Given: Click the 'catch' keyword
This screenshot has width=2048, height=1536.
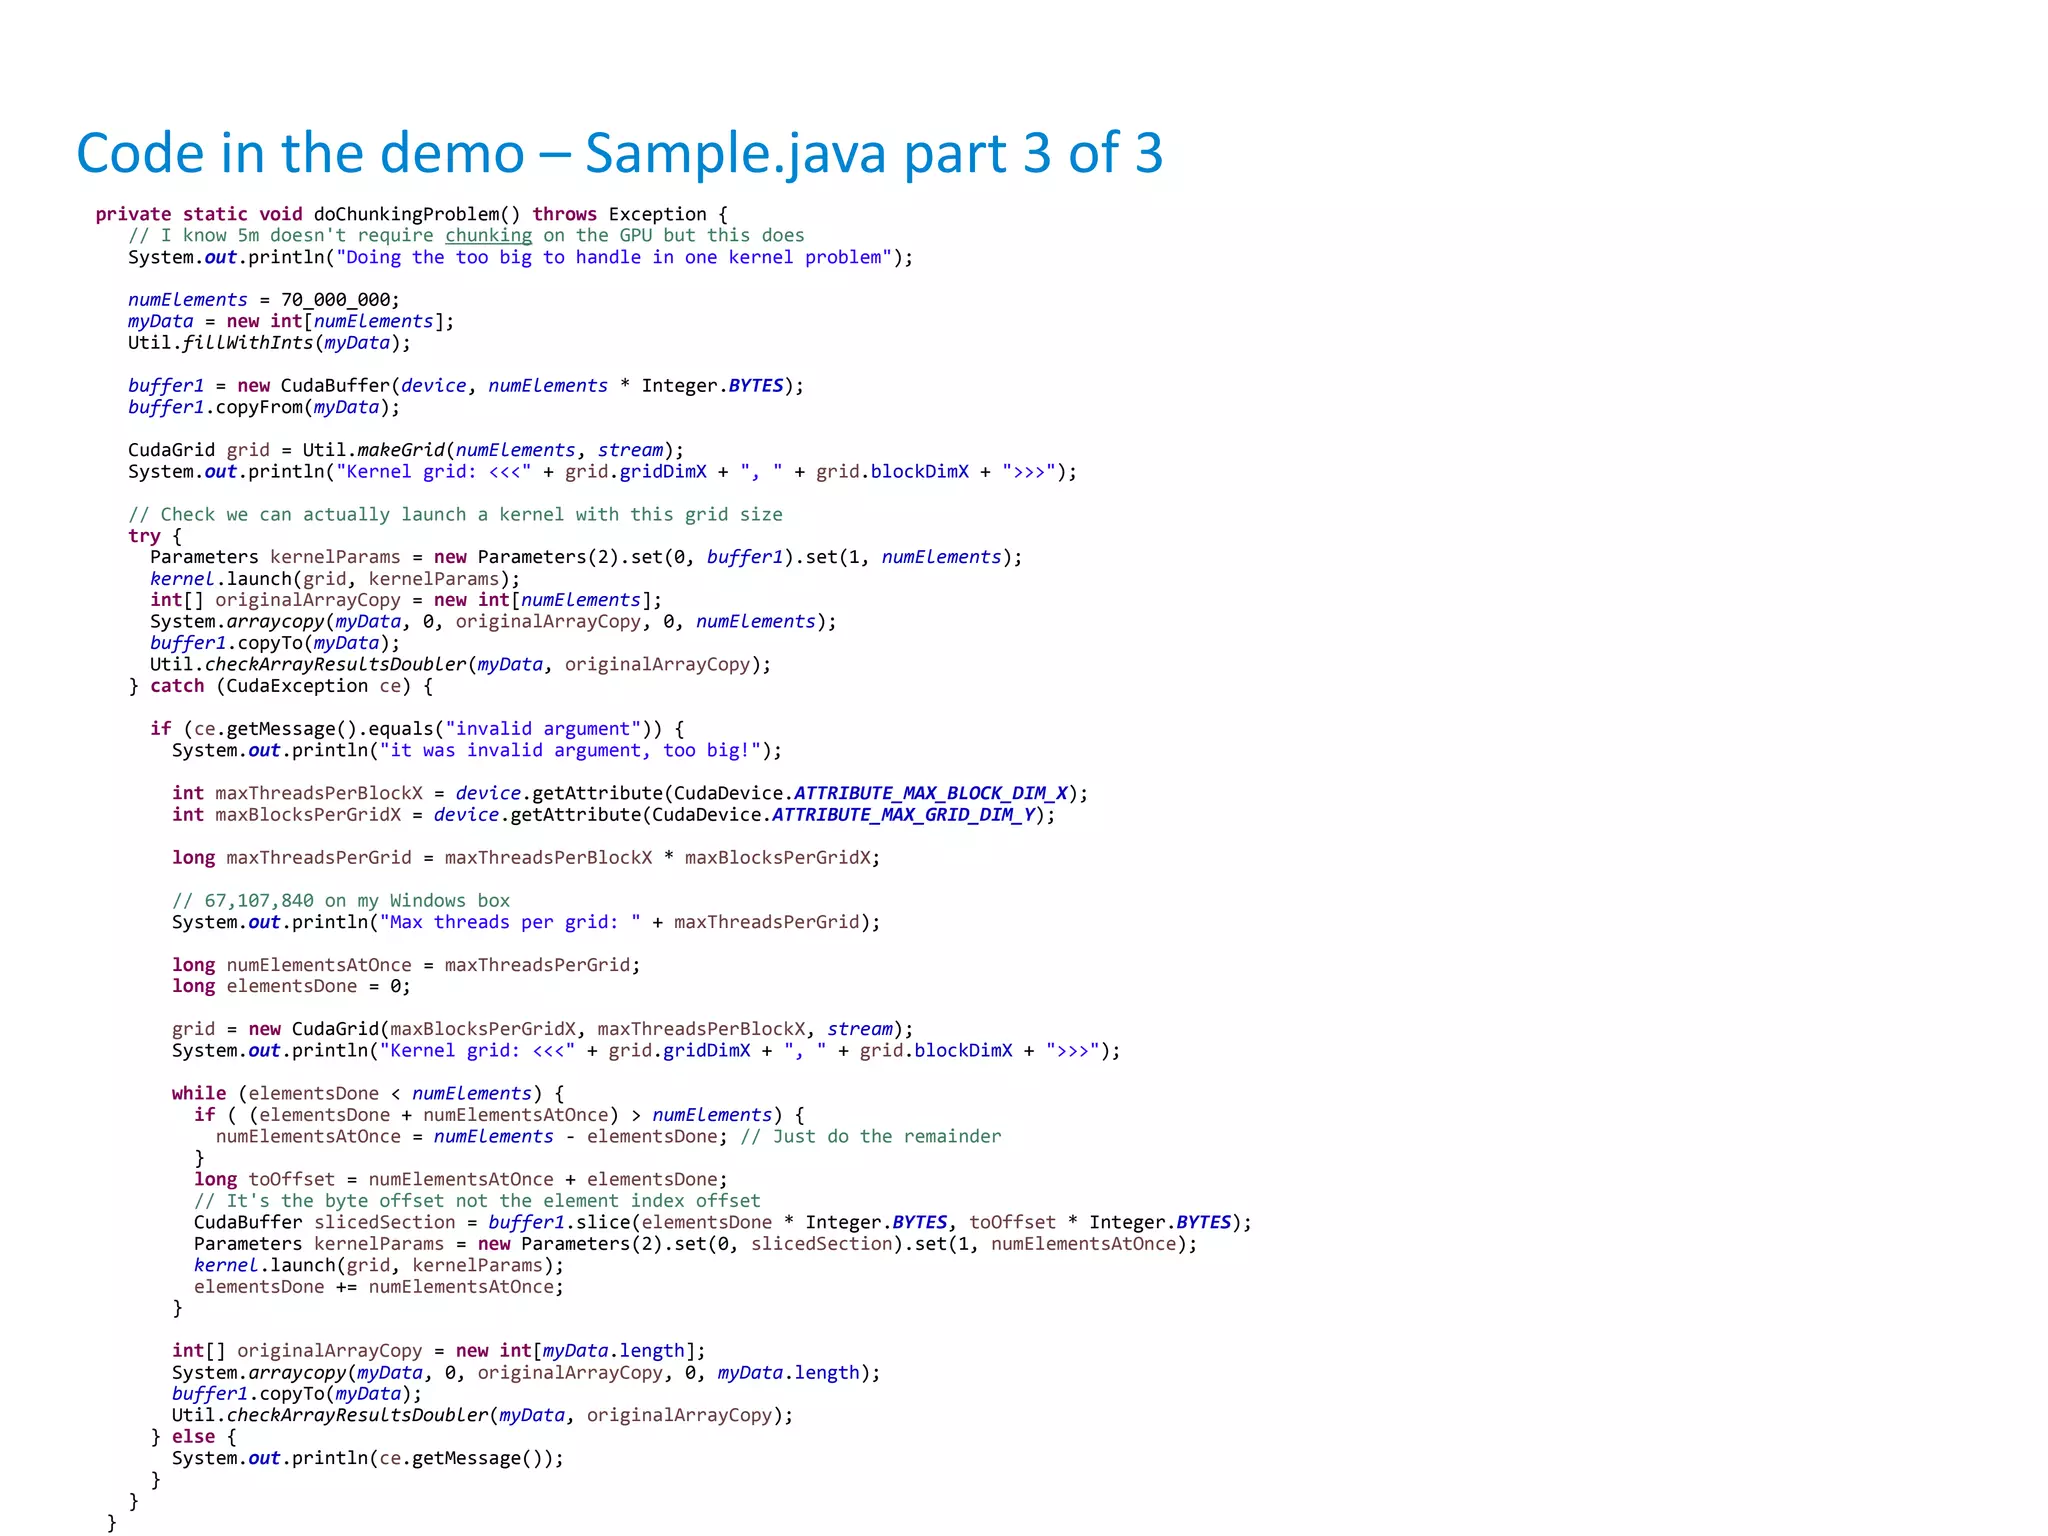Looking at the screenshot, I should click(177, 686).
